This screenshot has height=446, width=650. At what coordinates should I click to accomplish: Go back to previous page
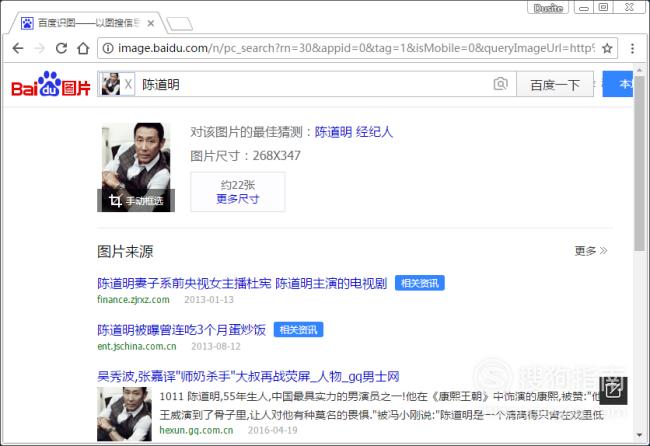[18, 48]
